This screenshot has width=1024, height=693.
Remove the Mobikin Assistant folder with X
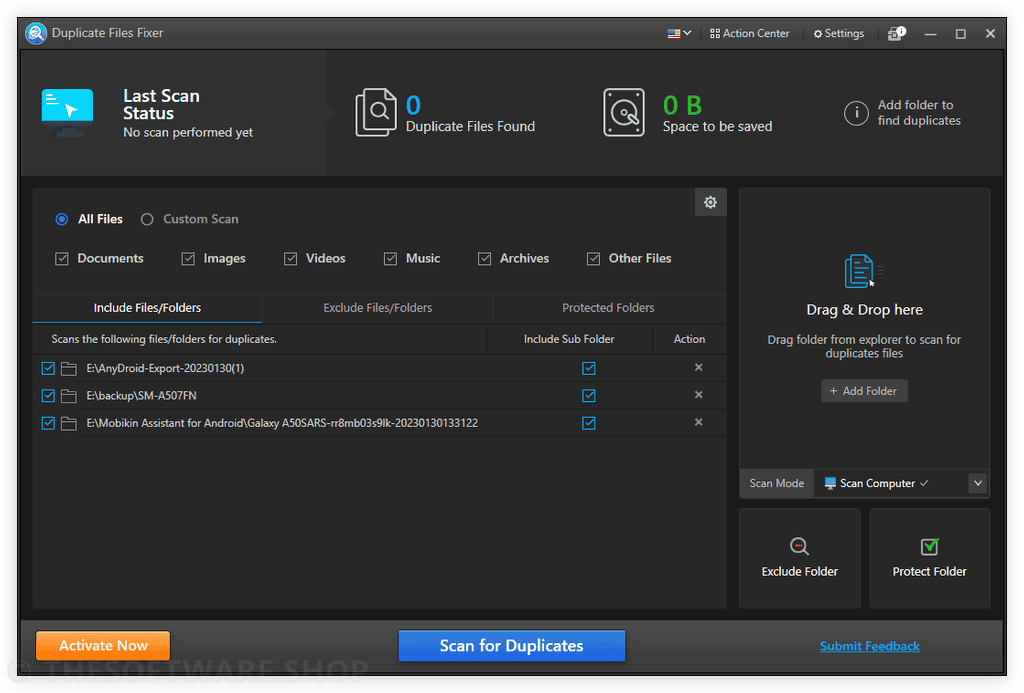coord(699,423)
